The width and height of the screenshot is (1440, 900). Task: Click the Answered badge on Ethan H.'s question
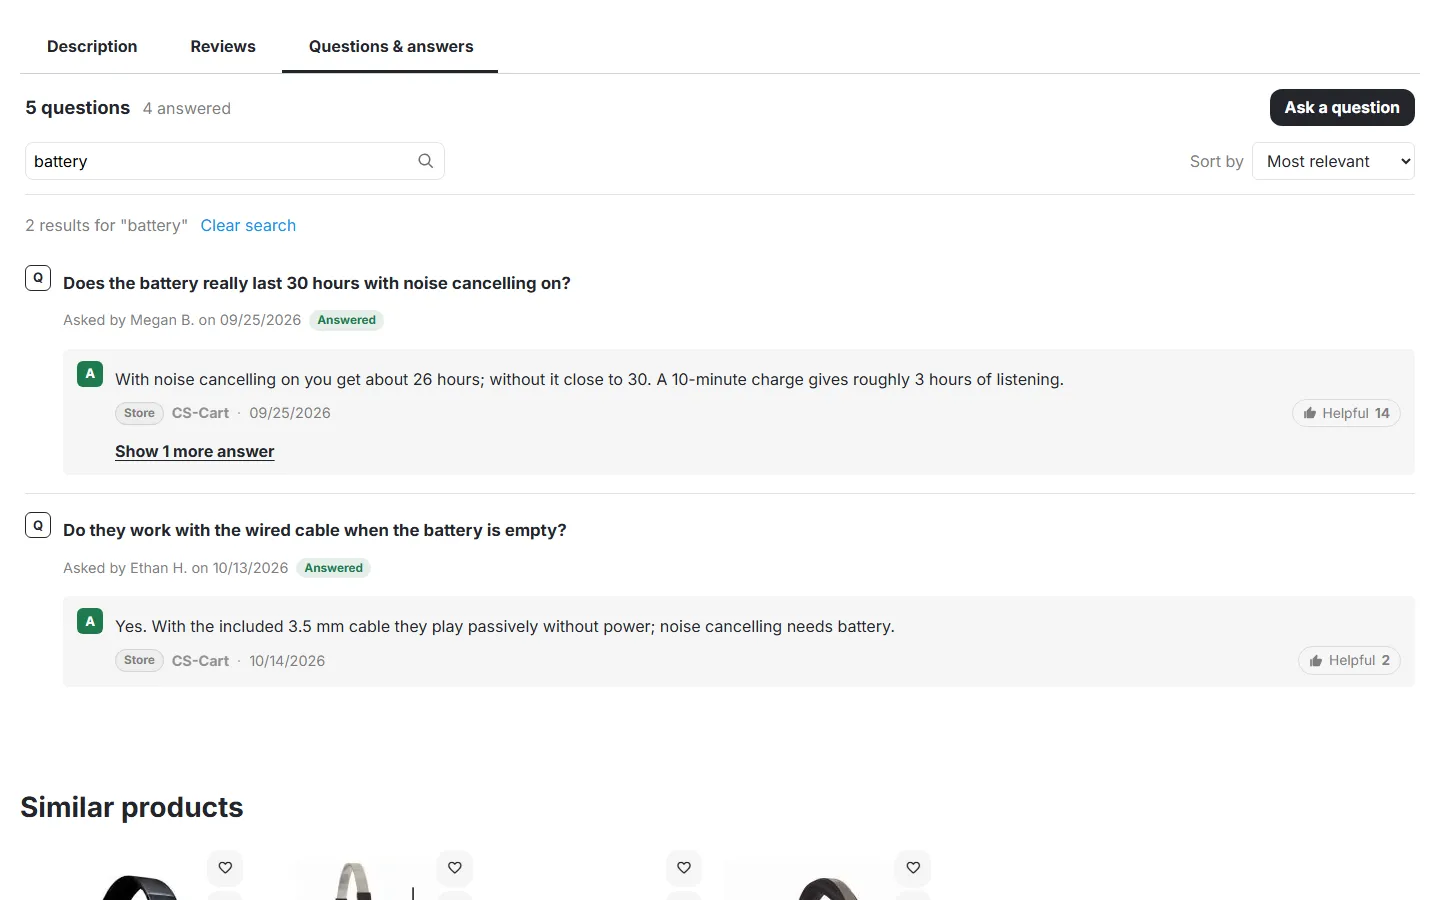(334, 568)
